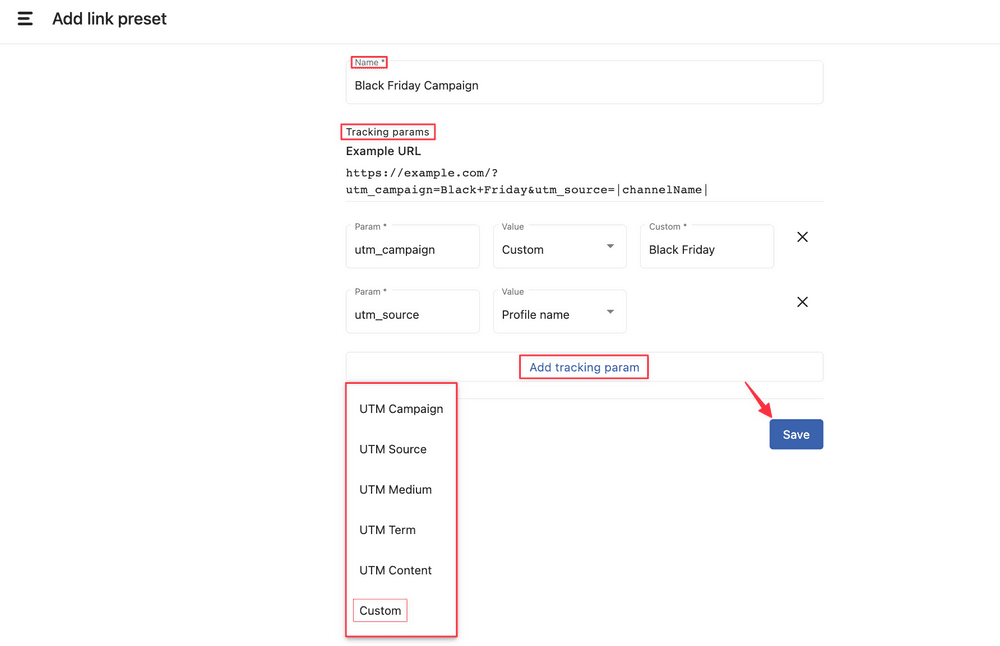Viewport: 1000px width, 646px height.
Task: Delete the utm_source tracking param row
Action: pyautogui.click(x=802, y=302)
